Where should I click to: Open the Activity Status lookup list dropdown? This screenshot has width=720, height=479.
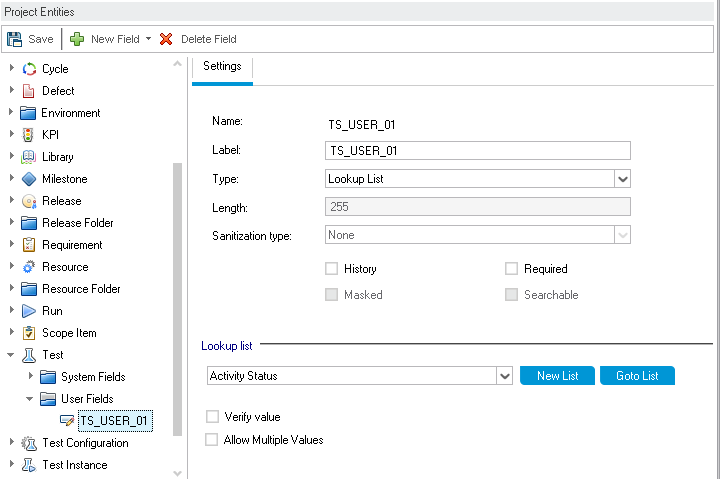pos(504,376)
